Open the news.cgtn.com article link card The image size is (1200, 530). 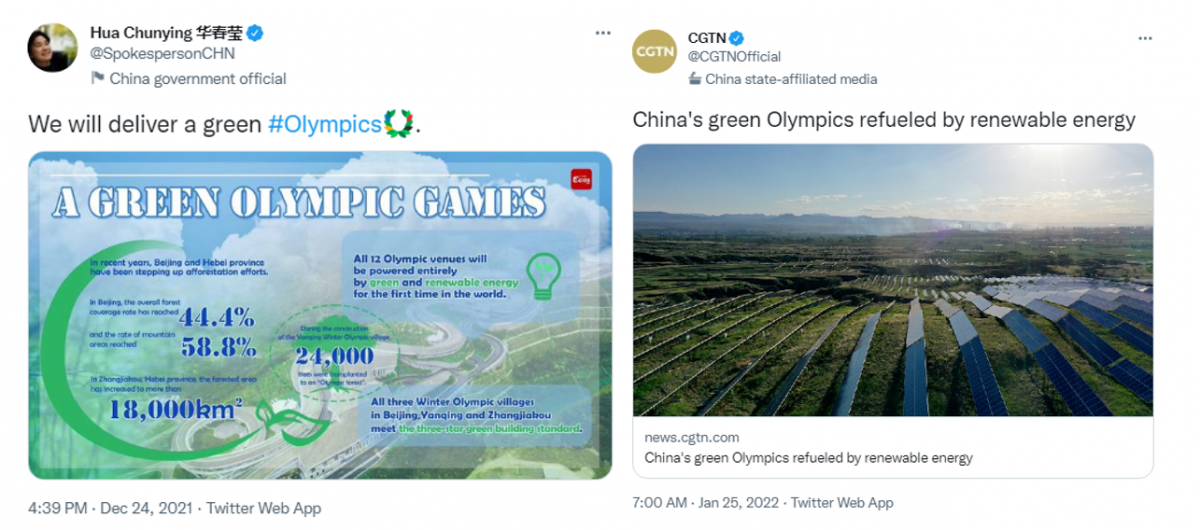click(893, 447)
